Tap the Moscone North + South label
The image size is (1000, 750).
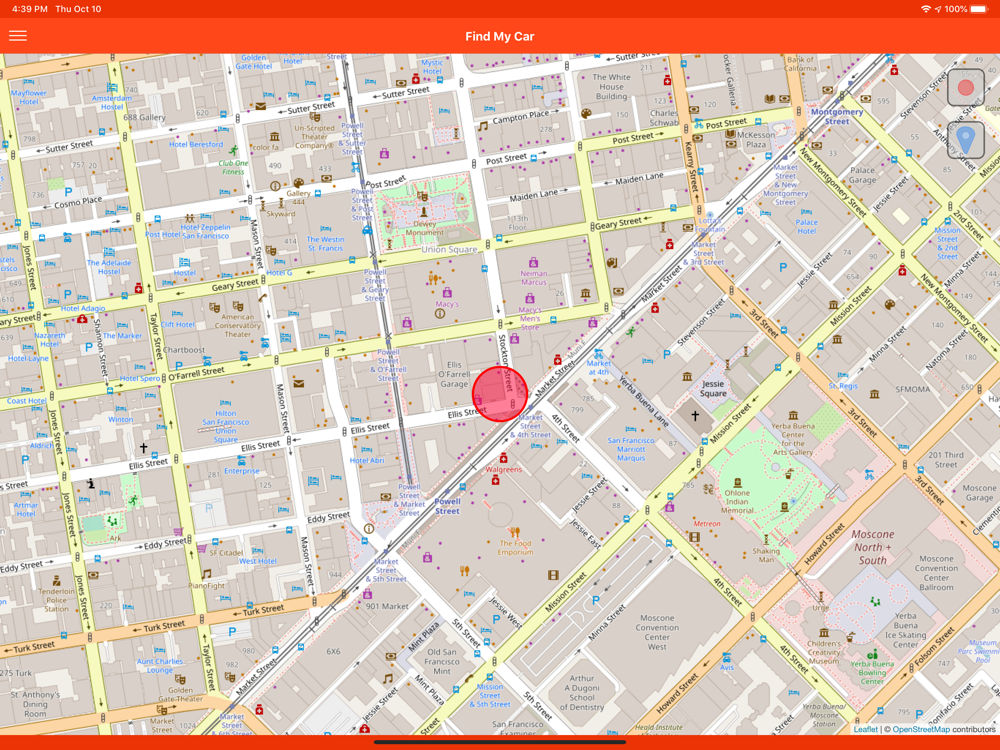click(x=873, y=547)
